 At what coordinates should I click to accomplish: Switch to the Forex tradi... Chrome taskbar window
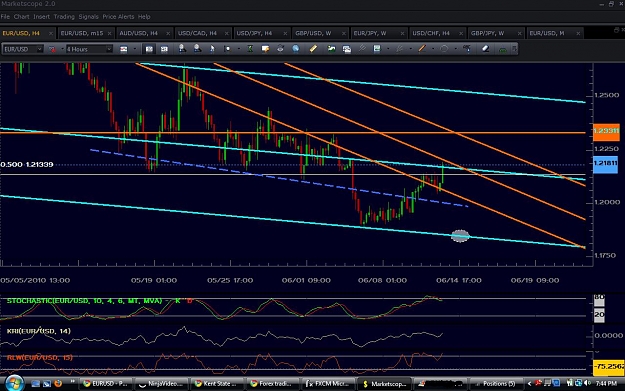(x=272, y=383)
